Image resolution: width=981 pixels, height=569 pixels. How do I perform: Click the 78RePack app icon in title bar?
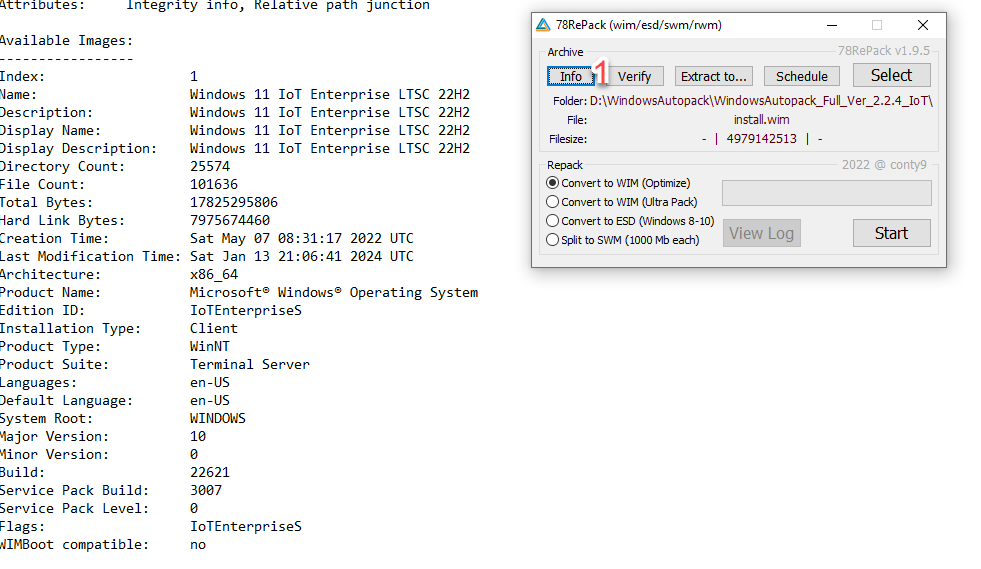pos(543,25)
